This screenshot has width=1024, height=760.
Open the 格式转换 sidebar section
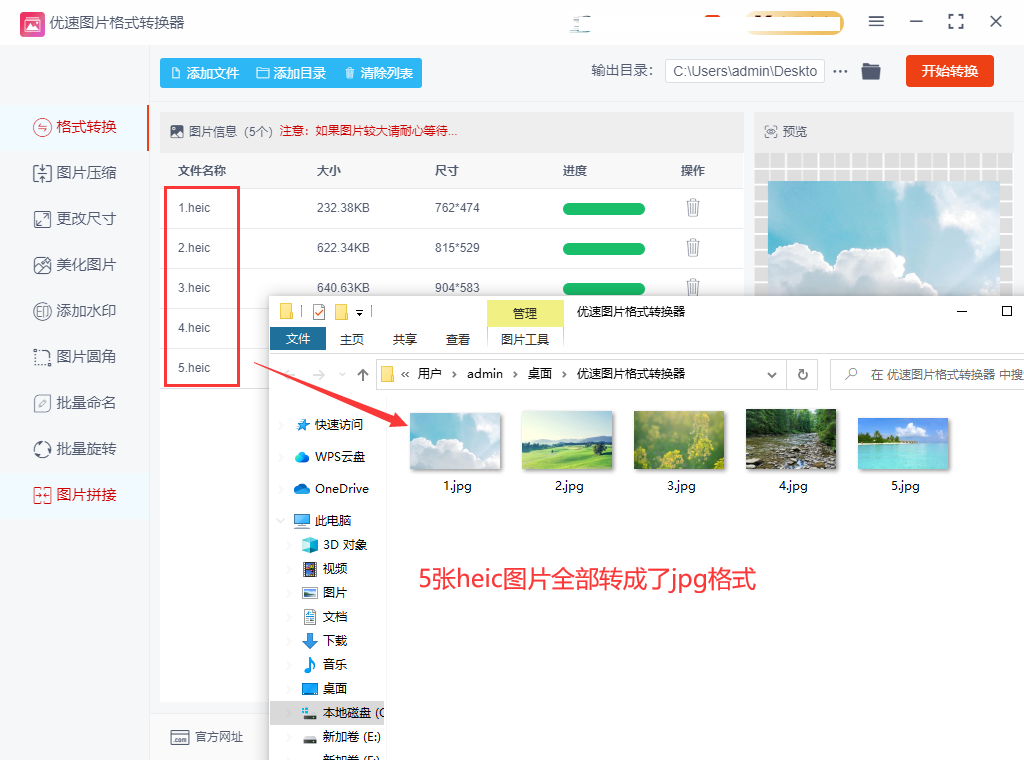pos(75,127)
